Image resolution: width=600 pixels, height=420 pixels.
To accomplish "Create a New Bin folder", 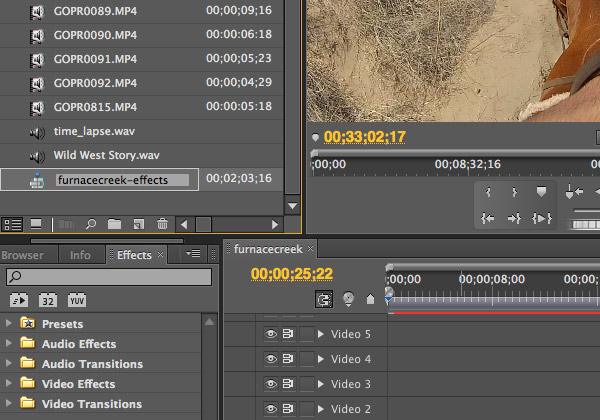I will tap(114, 224).
